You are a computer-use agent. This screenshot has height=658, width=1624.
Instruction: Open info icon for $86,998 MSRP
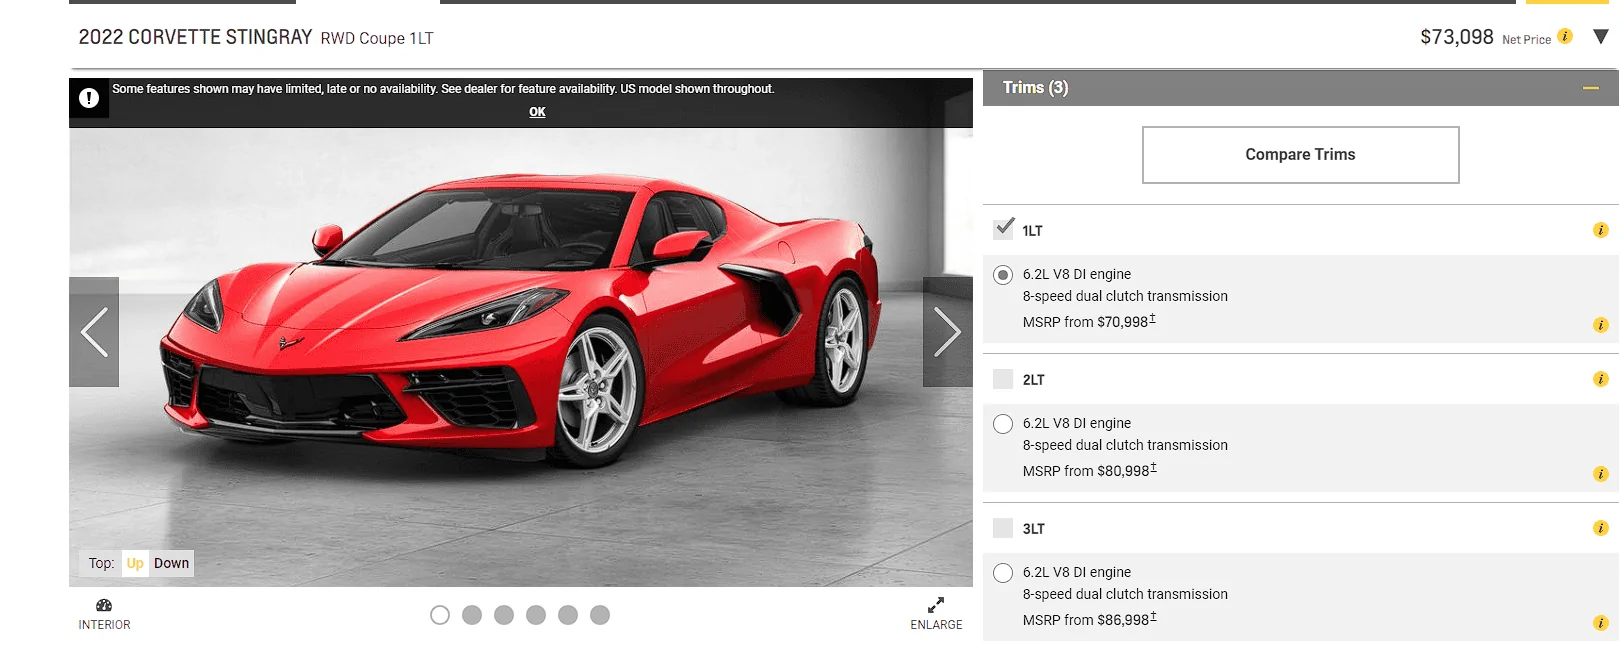(1600, 623)
